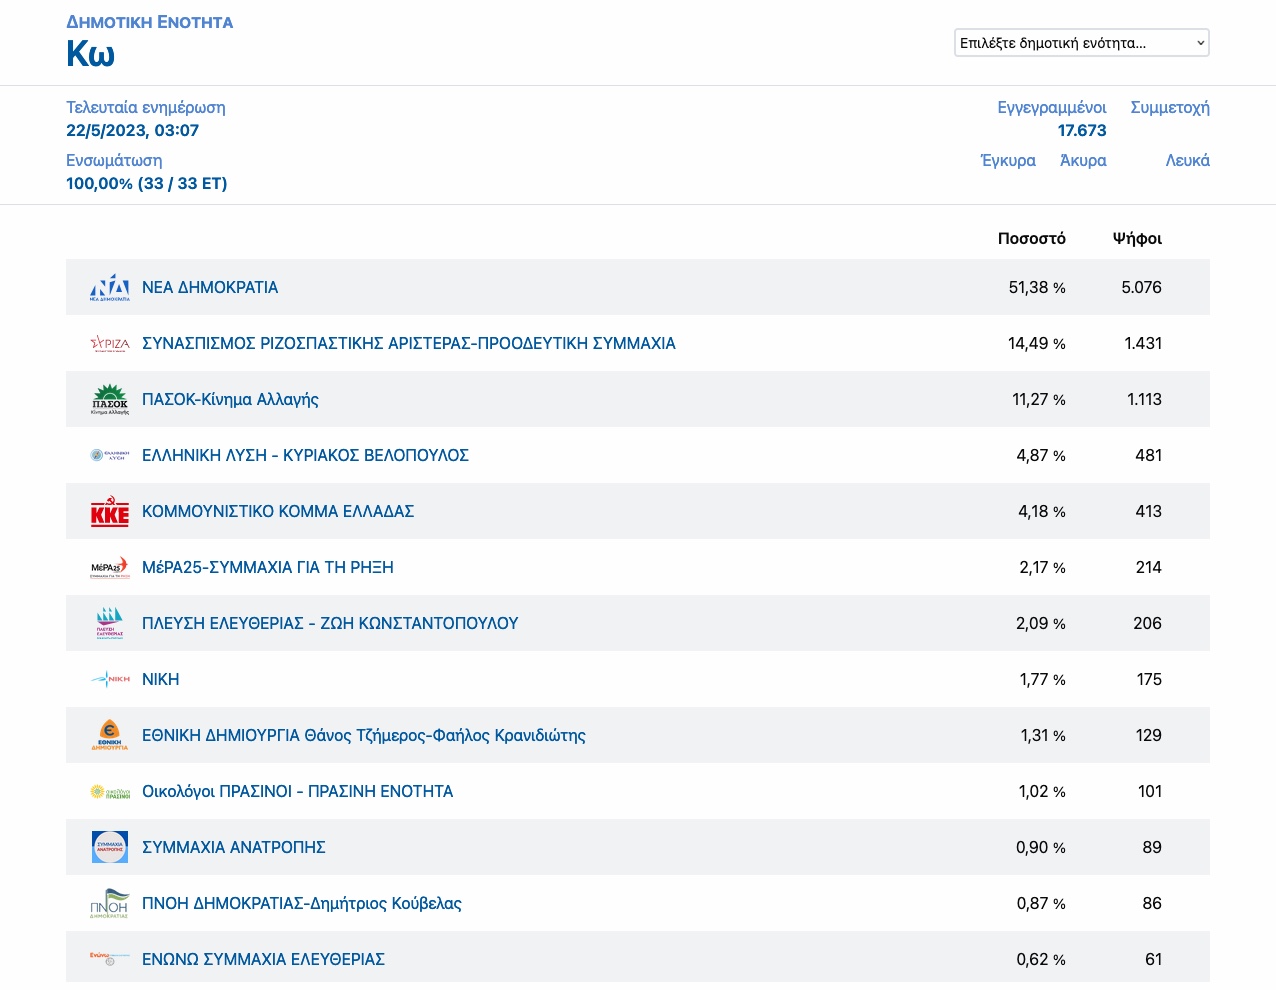1276x990 pixels.
Task: Click the 'Λευκά' label
Action: pyautogui.click(x=1188, y=160)
